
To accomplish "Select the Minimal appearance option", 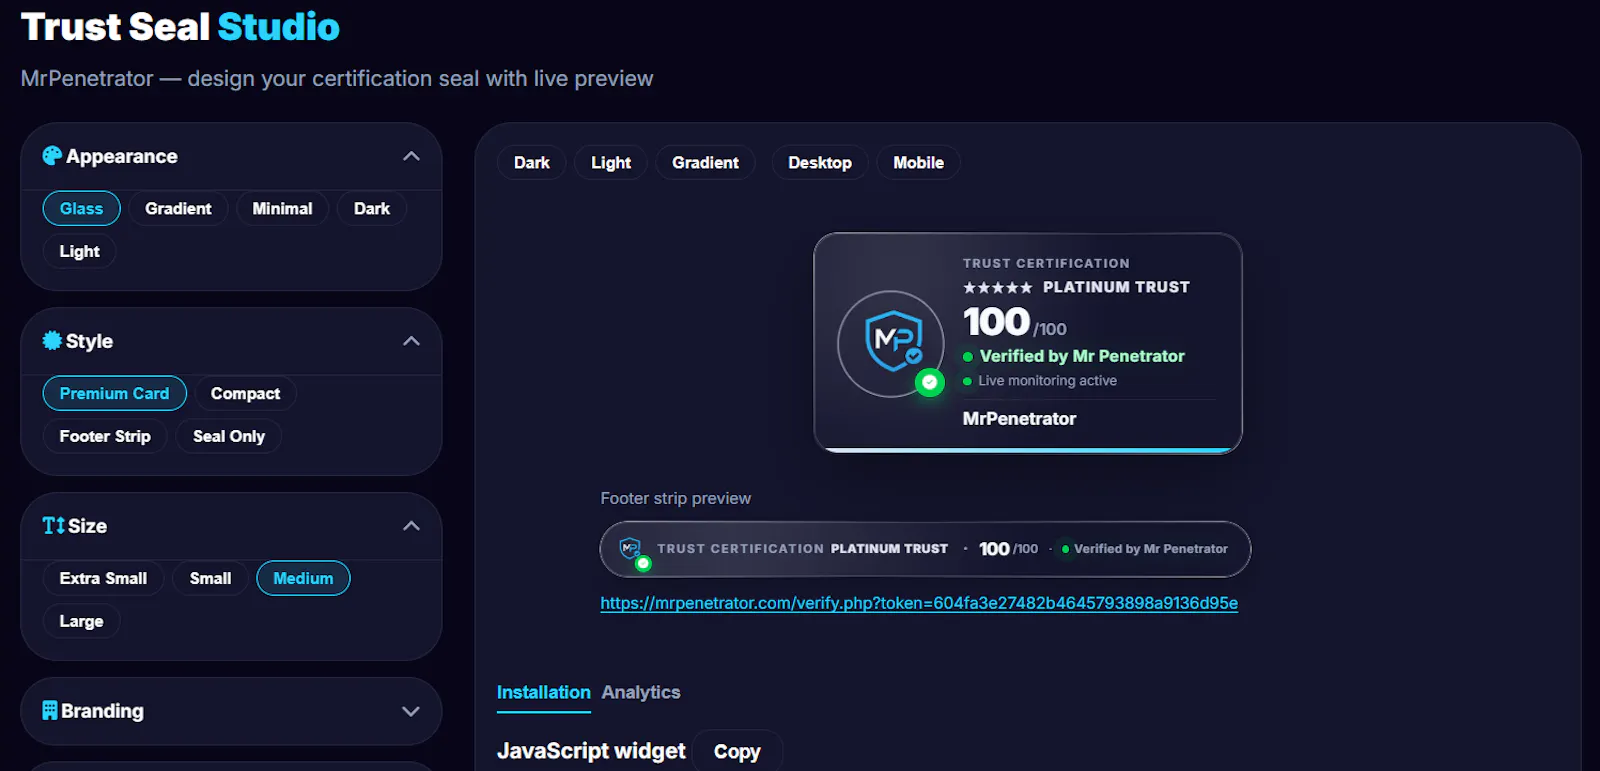I will (x=282, y=209).
